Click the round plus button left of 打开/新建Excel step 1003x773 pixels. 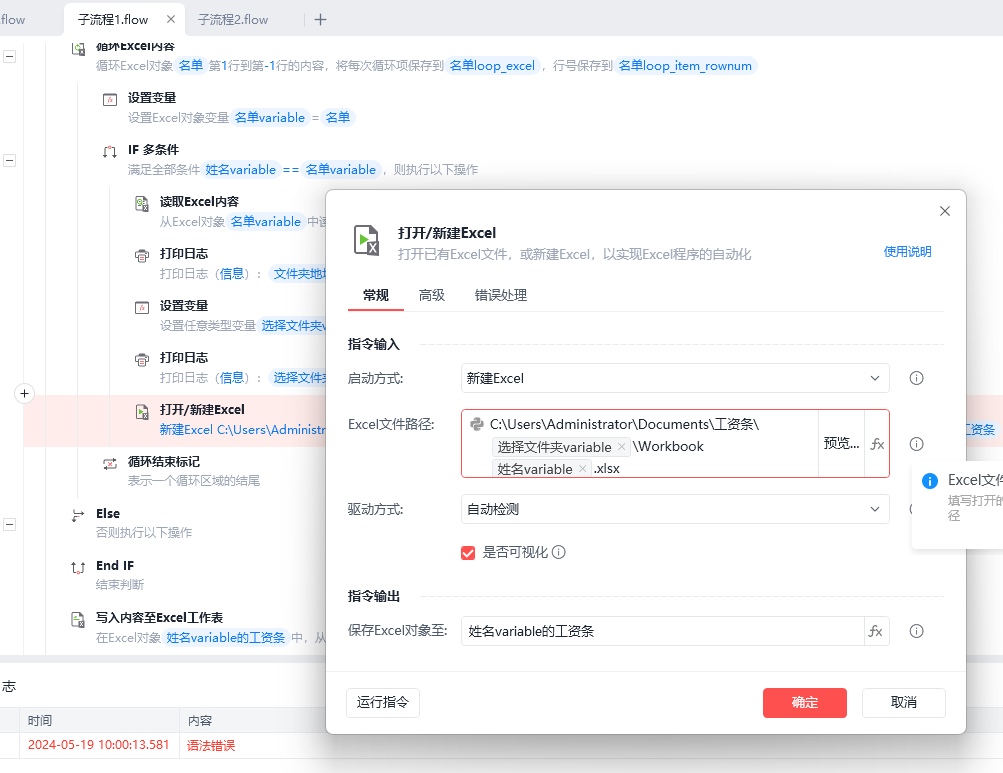25,394
